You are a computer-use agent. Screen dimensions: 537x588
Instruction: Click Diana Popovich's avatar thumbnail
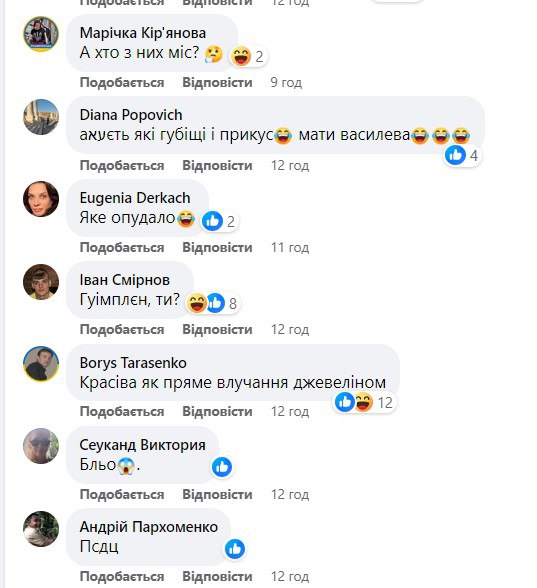point(41,117)
